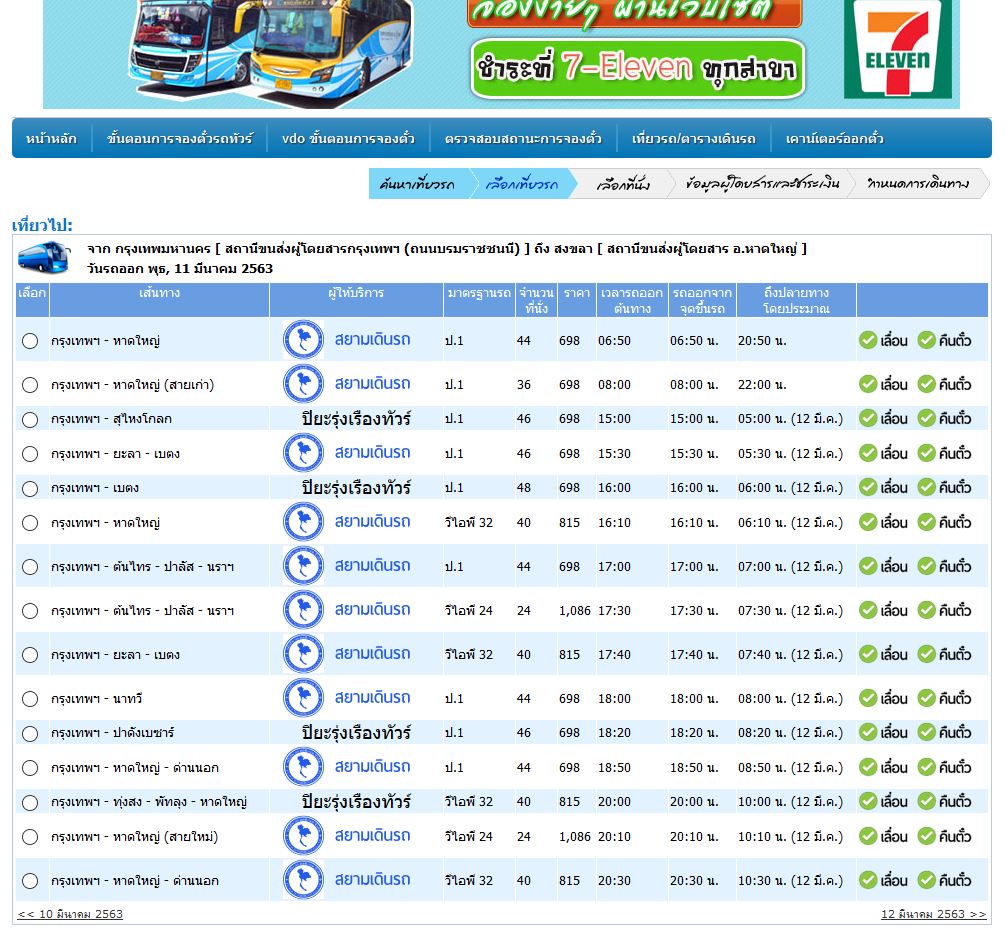Go to ค้นหาเที่ยวรถ step tab
This screenshot has height=933, width=1007.
tap(417, 184)
